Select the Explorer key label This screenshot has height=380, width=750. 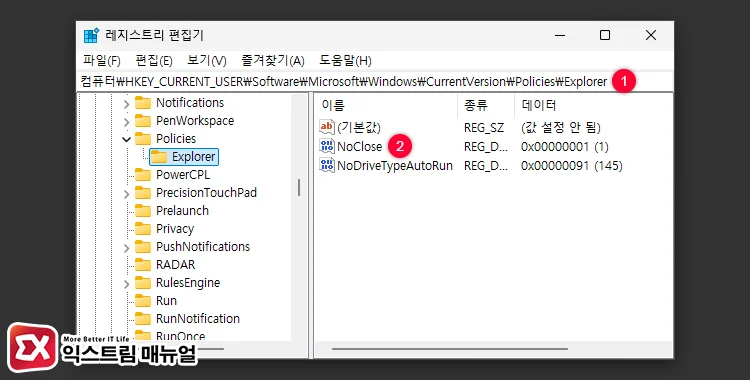pos(193,156)
